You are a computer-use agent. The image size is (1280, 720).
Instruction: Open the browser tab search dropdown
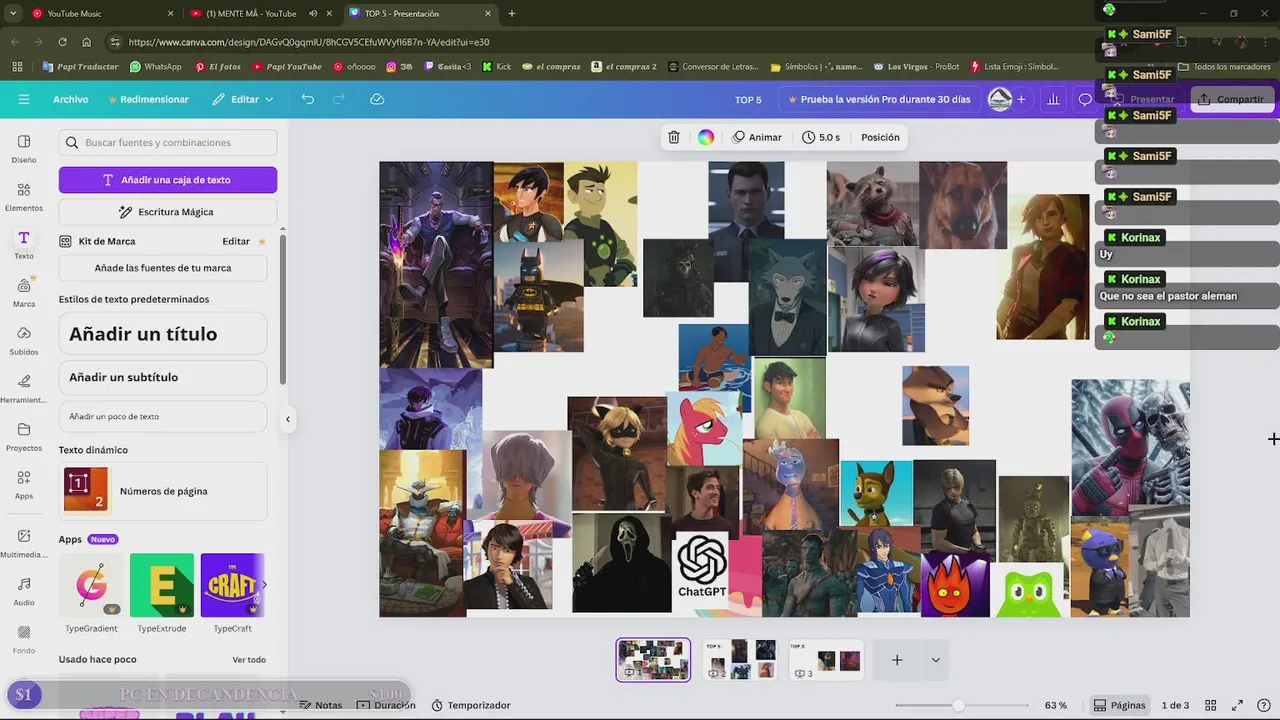click(x=12, y=14)
